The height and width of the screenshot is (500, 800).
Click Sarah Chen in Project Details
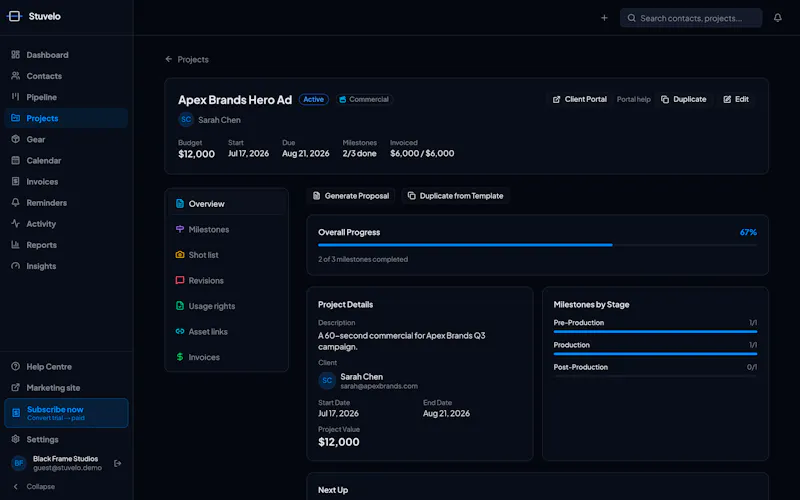[361, 377]
